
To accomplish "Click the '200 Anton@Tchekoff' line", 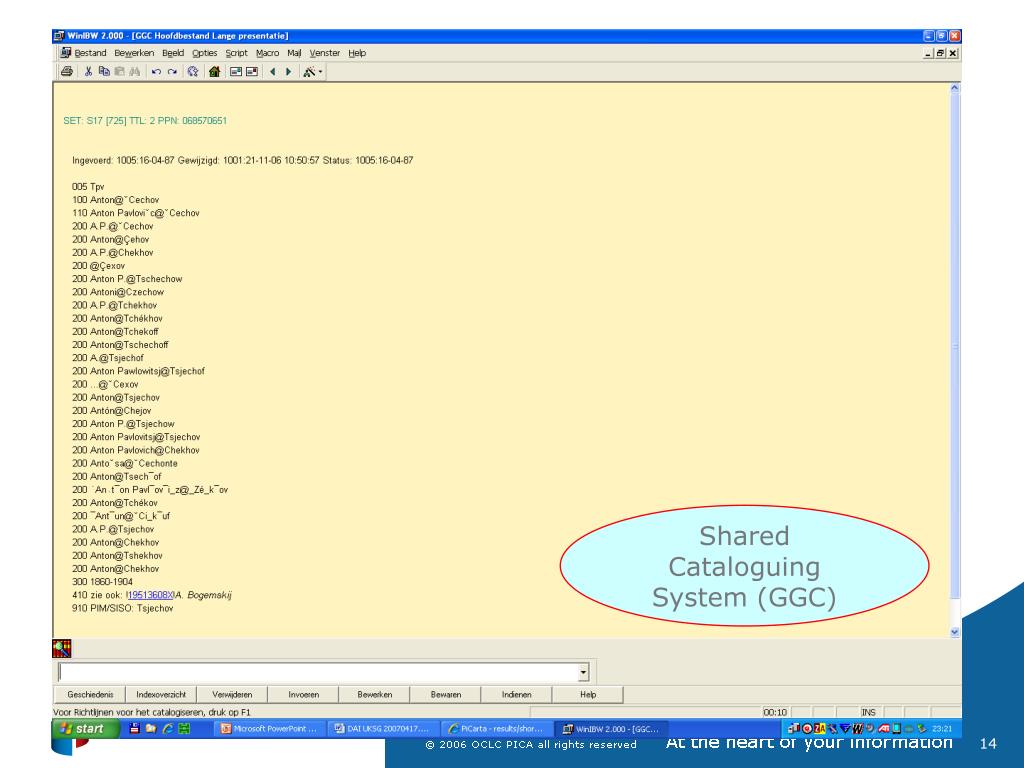I will pos(116,332).
